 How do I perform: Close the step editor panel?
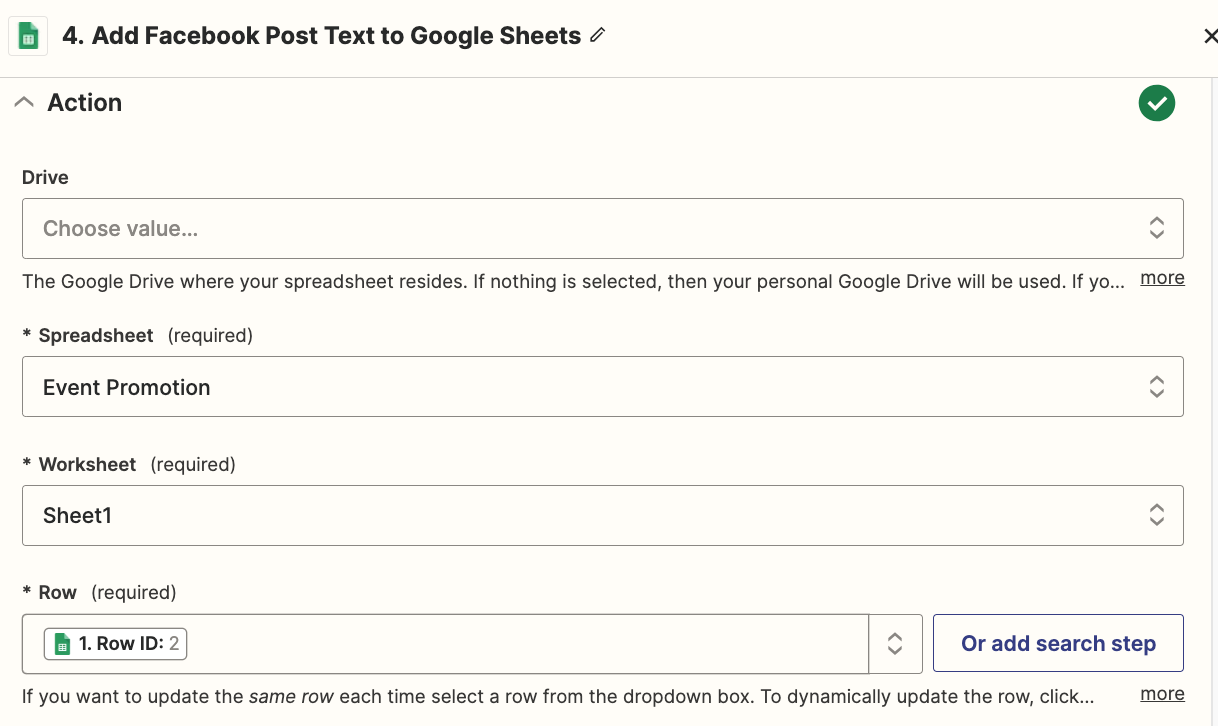pyautogui.click(x=1209, y=37)
